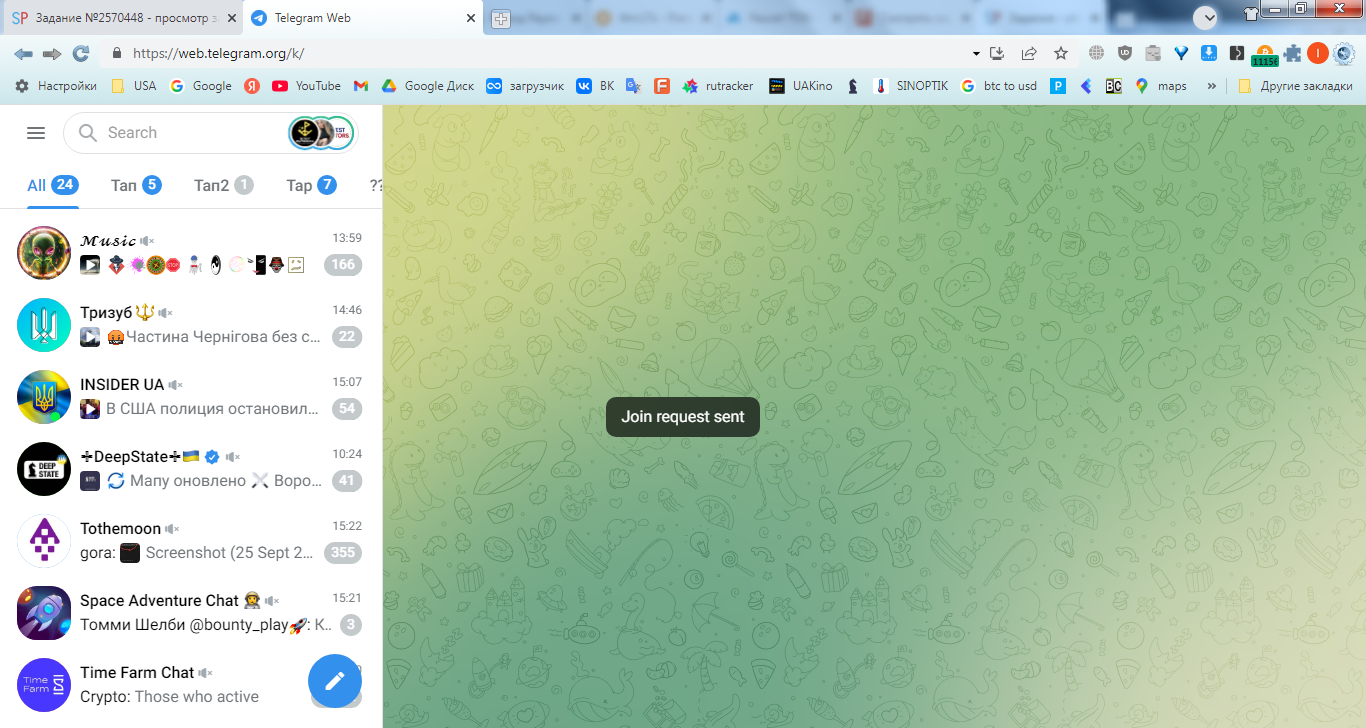The image size is (1366, 728).
Task: Open the Space Adventure Chat
Action: [x=191, y=612]
